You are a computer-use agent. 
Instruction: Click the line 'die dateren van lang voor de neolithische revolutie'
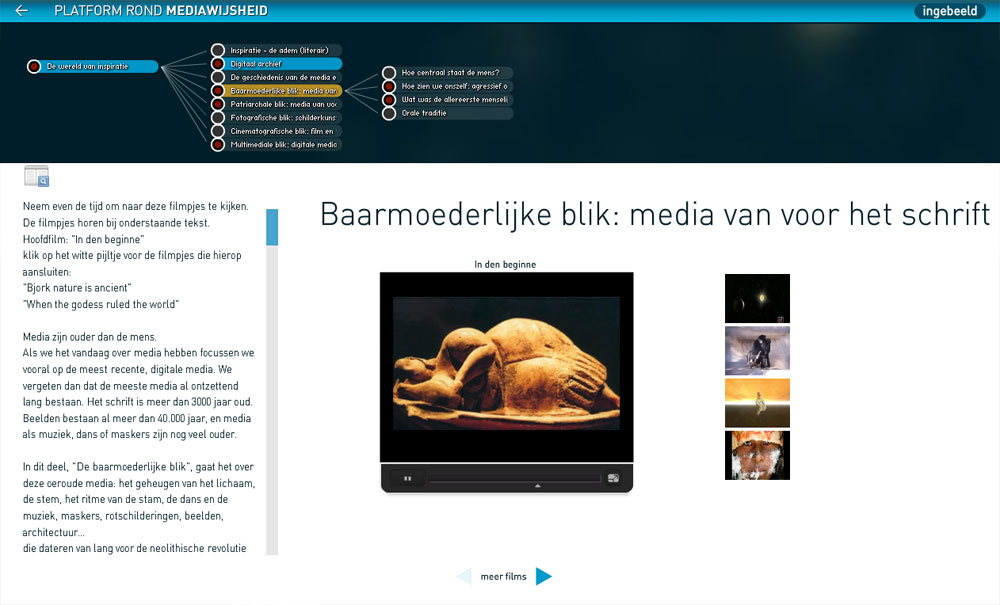click(135, 548)
